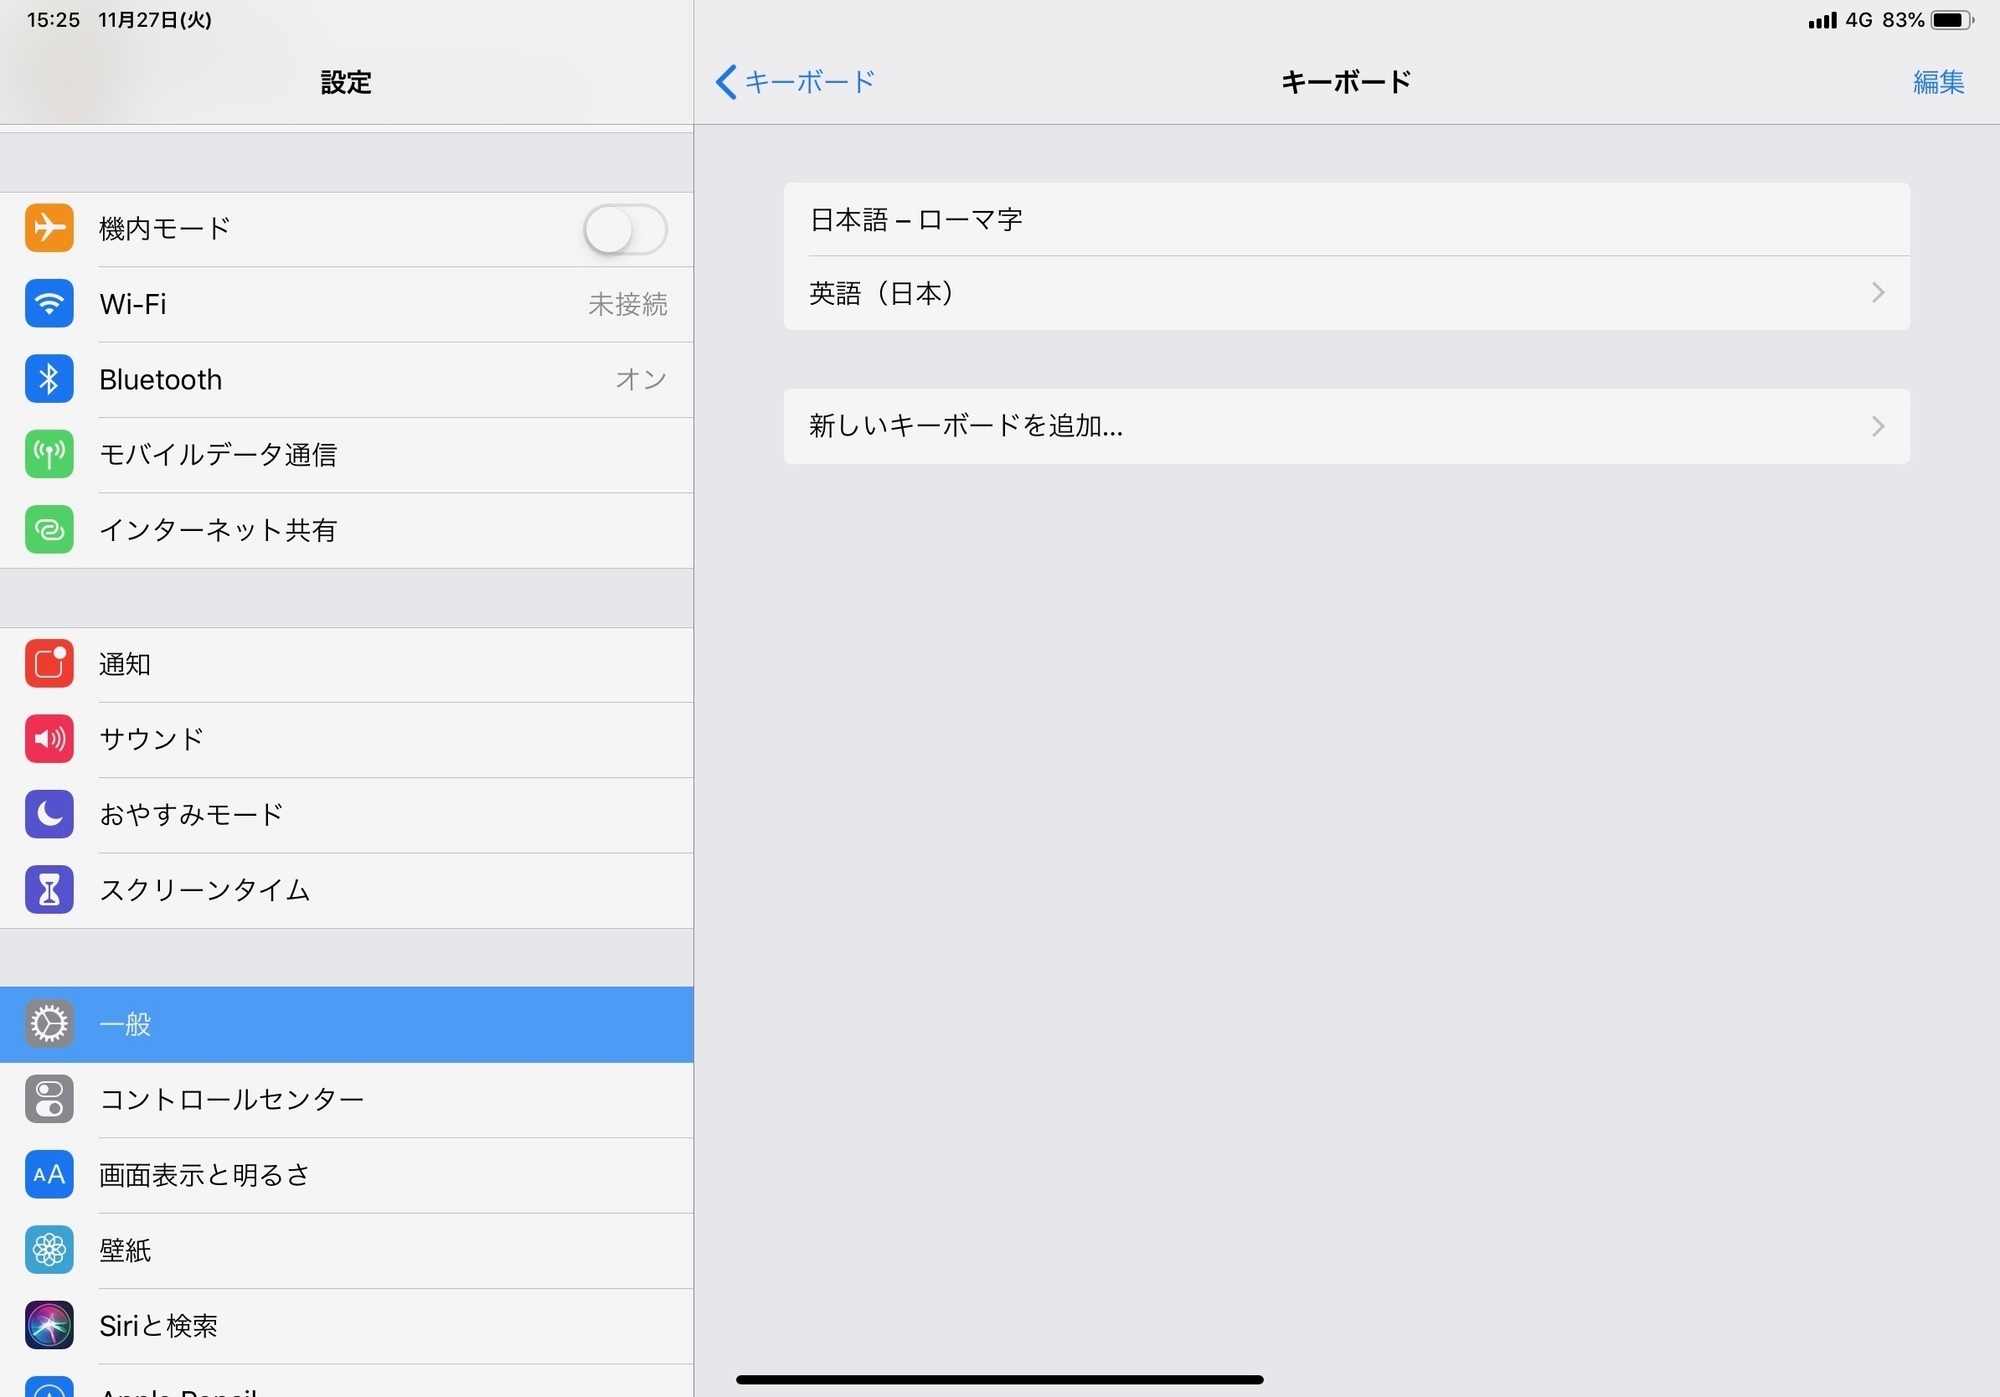2000x1397 pixels.
Task: Open Wi-Fi settings row
Action: point(347,304)
